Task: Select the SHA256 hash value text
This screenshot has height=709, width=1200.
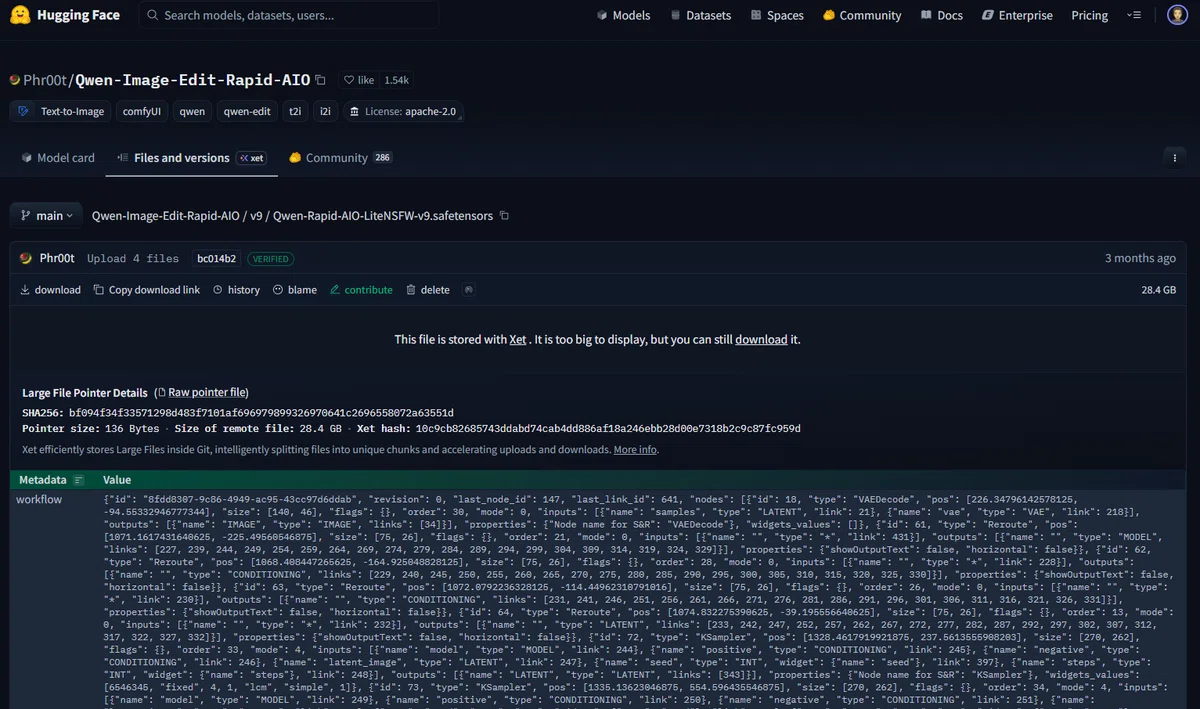Action: [x=261, y=412]
